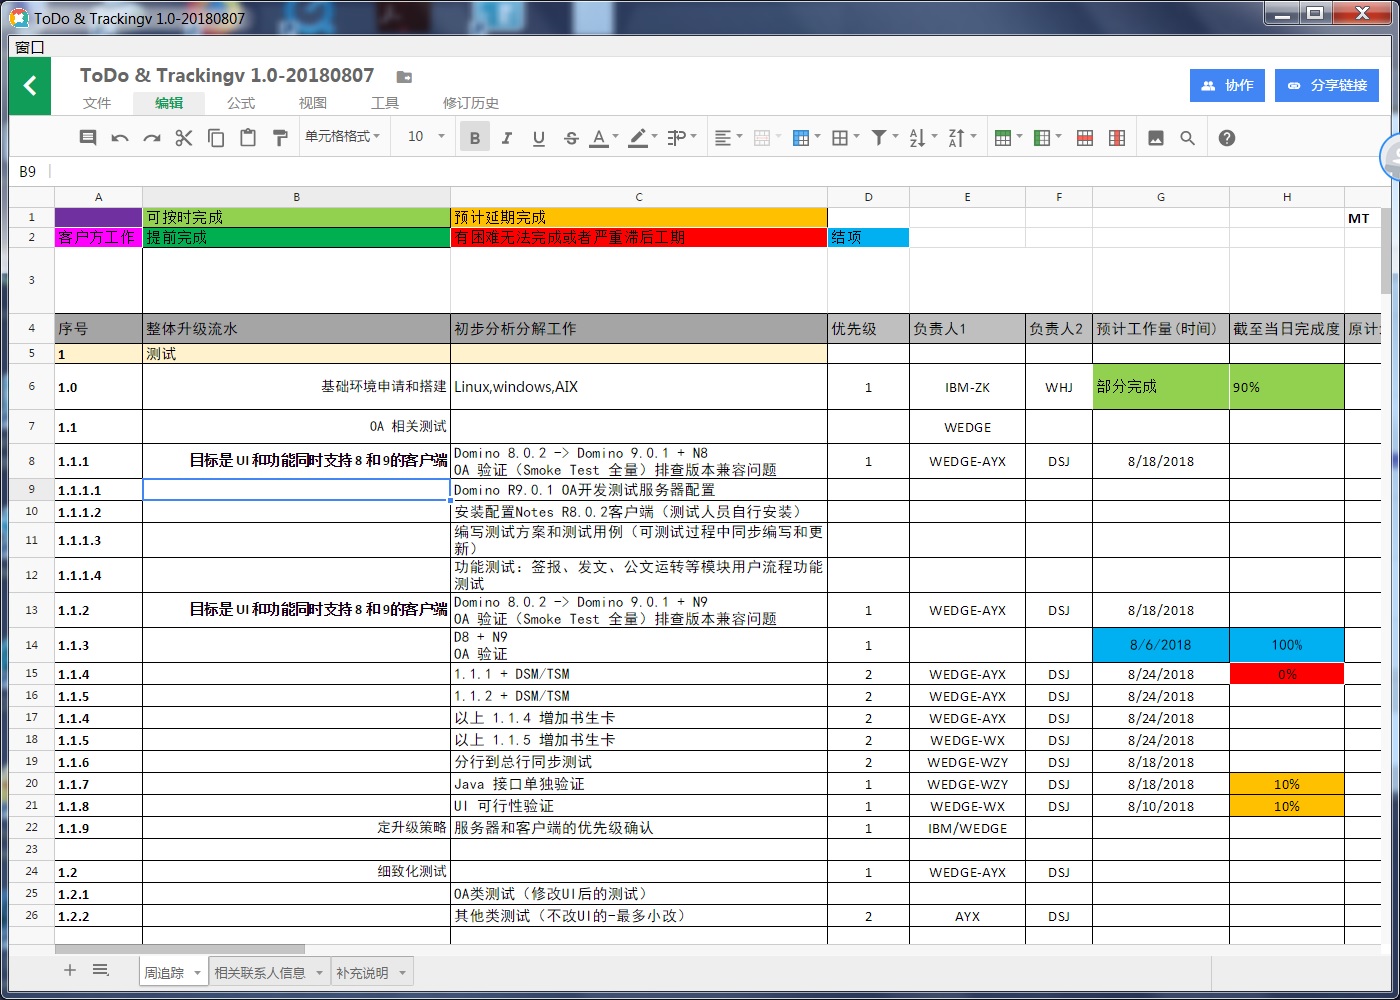
Task: Open the filter funnel dropdown
Action: (884, 138)
